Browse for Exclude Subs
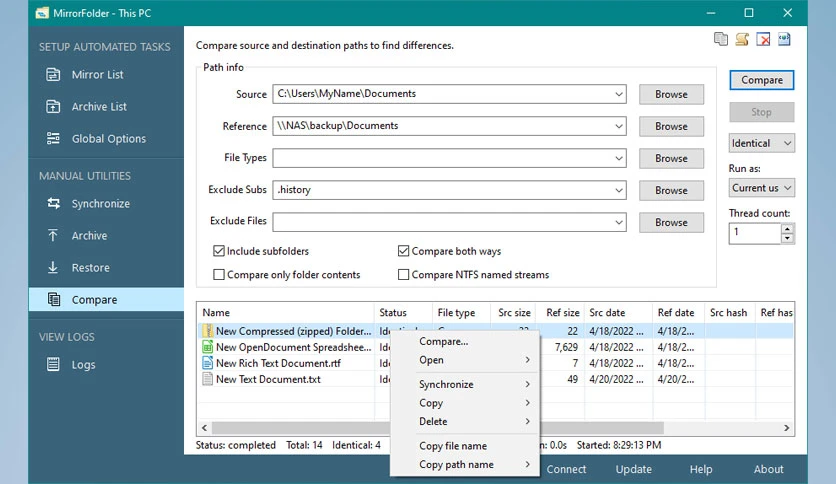Image resolution: width=836 pixels, height=484 pixels. (x=671, y=190)
